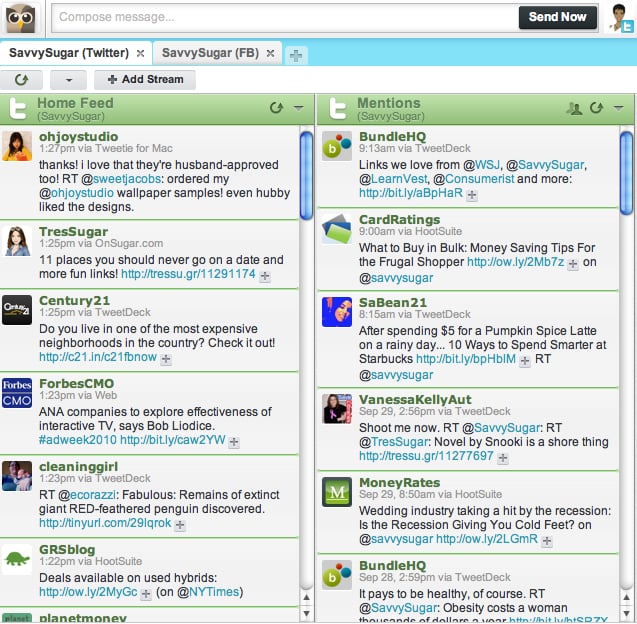
Task: Switch to the SavvySugar (Twitter) tab
Action: tap(69, 53)
